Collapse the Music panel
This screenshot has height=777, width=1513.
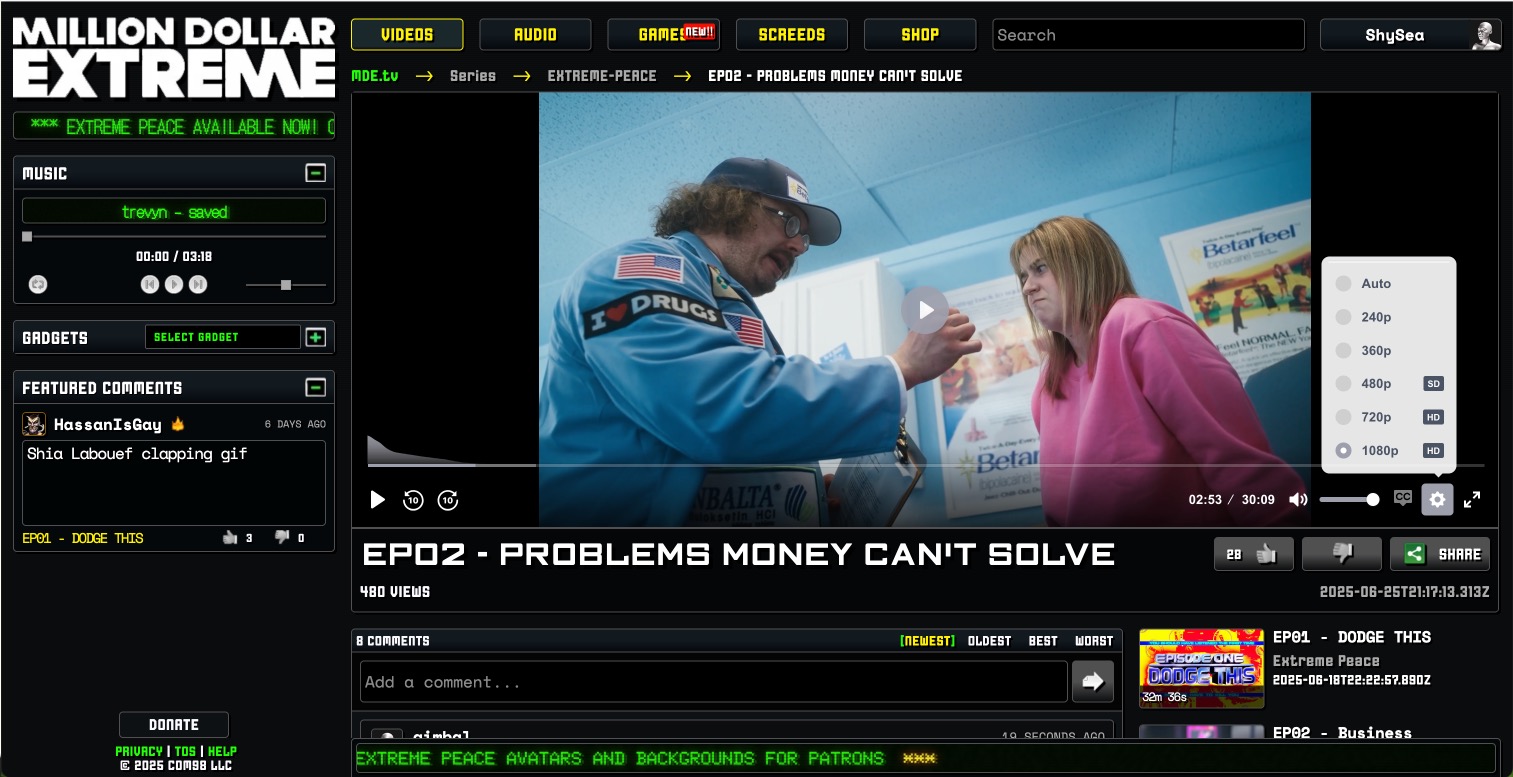[x=315, y=173]
